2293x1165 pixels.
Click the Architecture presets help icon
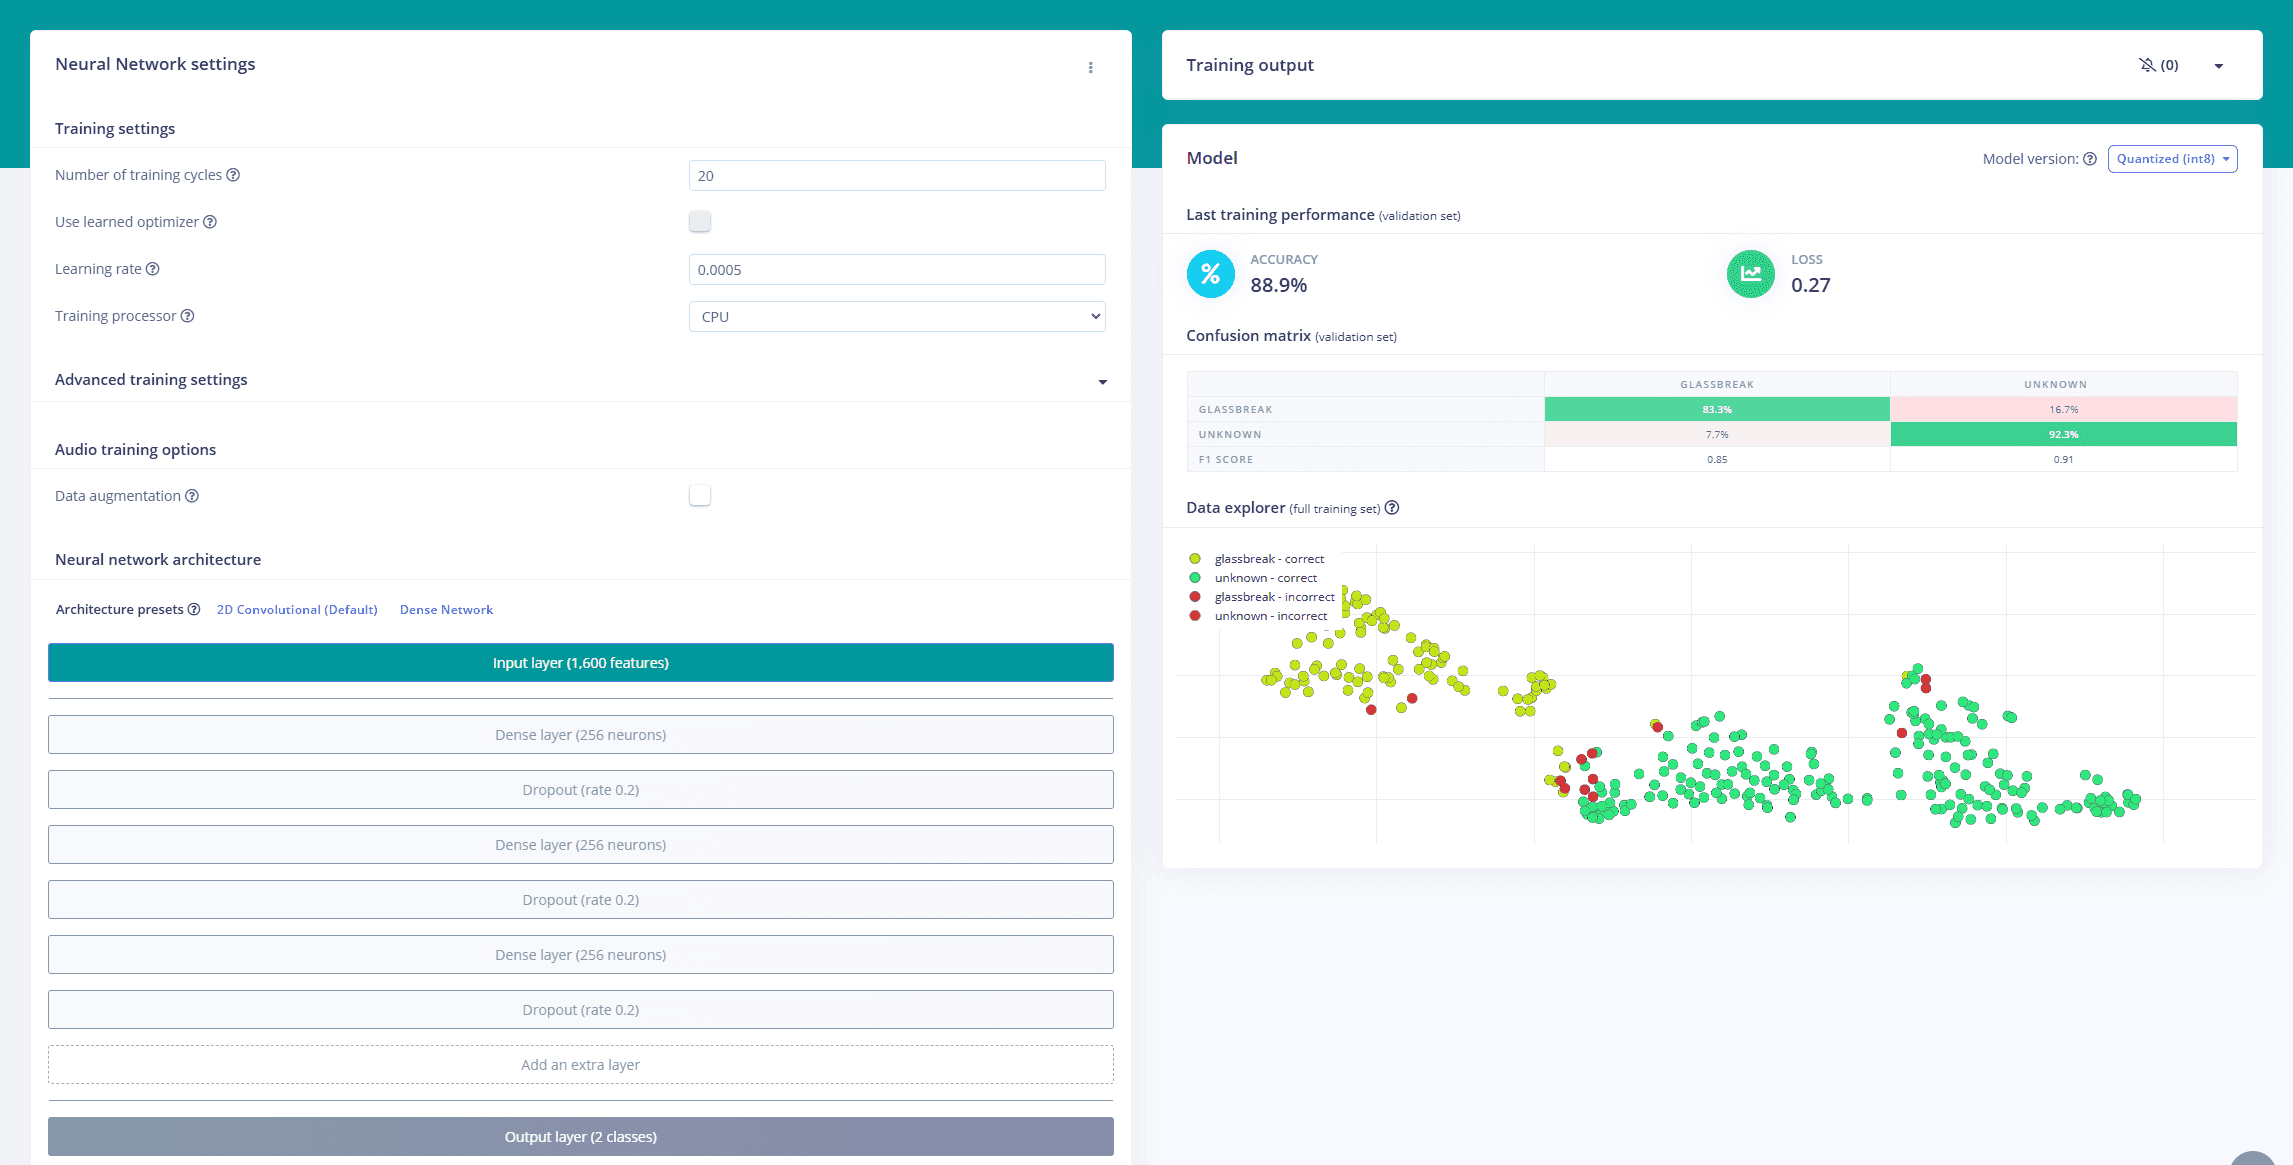[x=194, y=609]
